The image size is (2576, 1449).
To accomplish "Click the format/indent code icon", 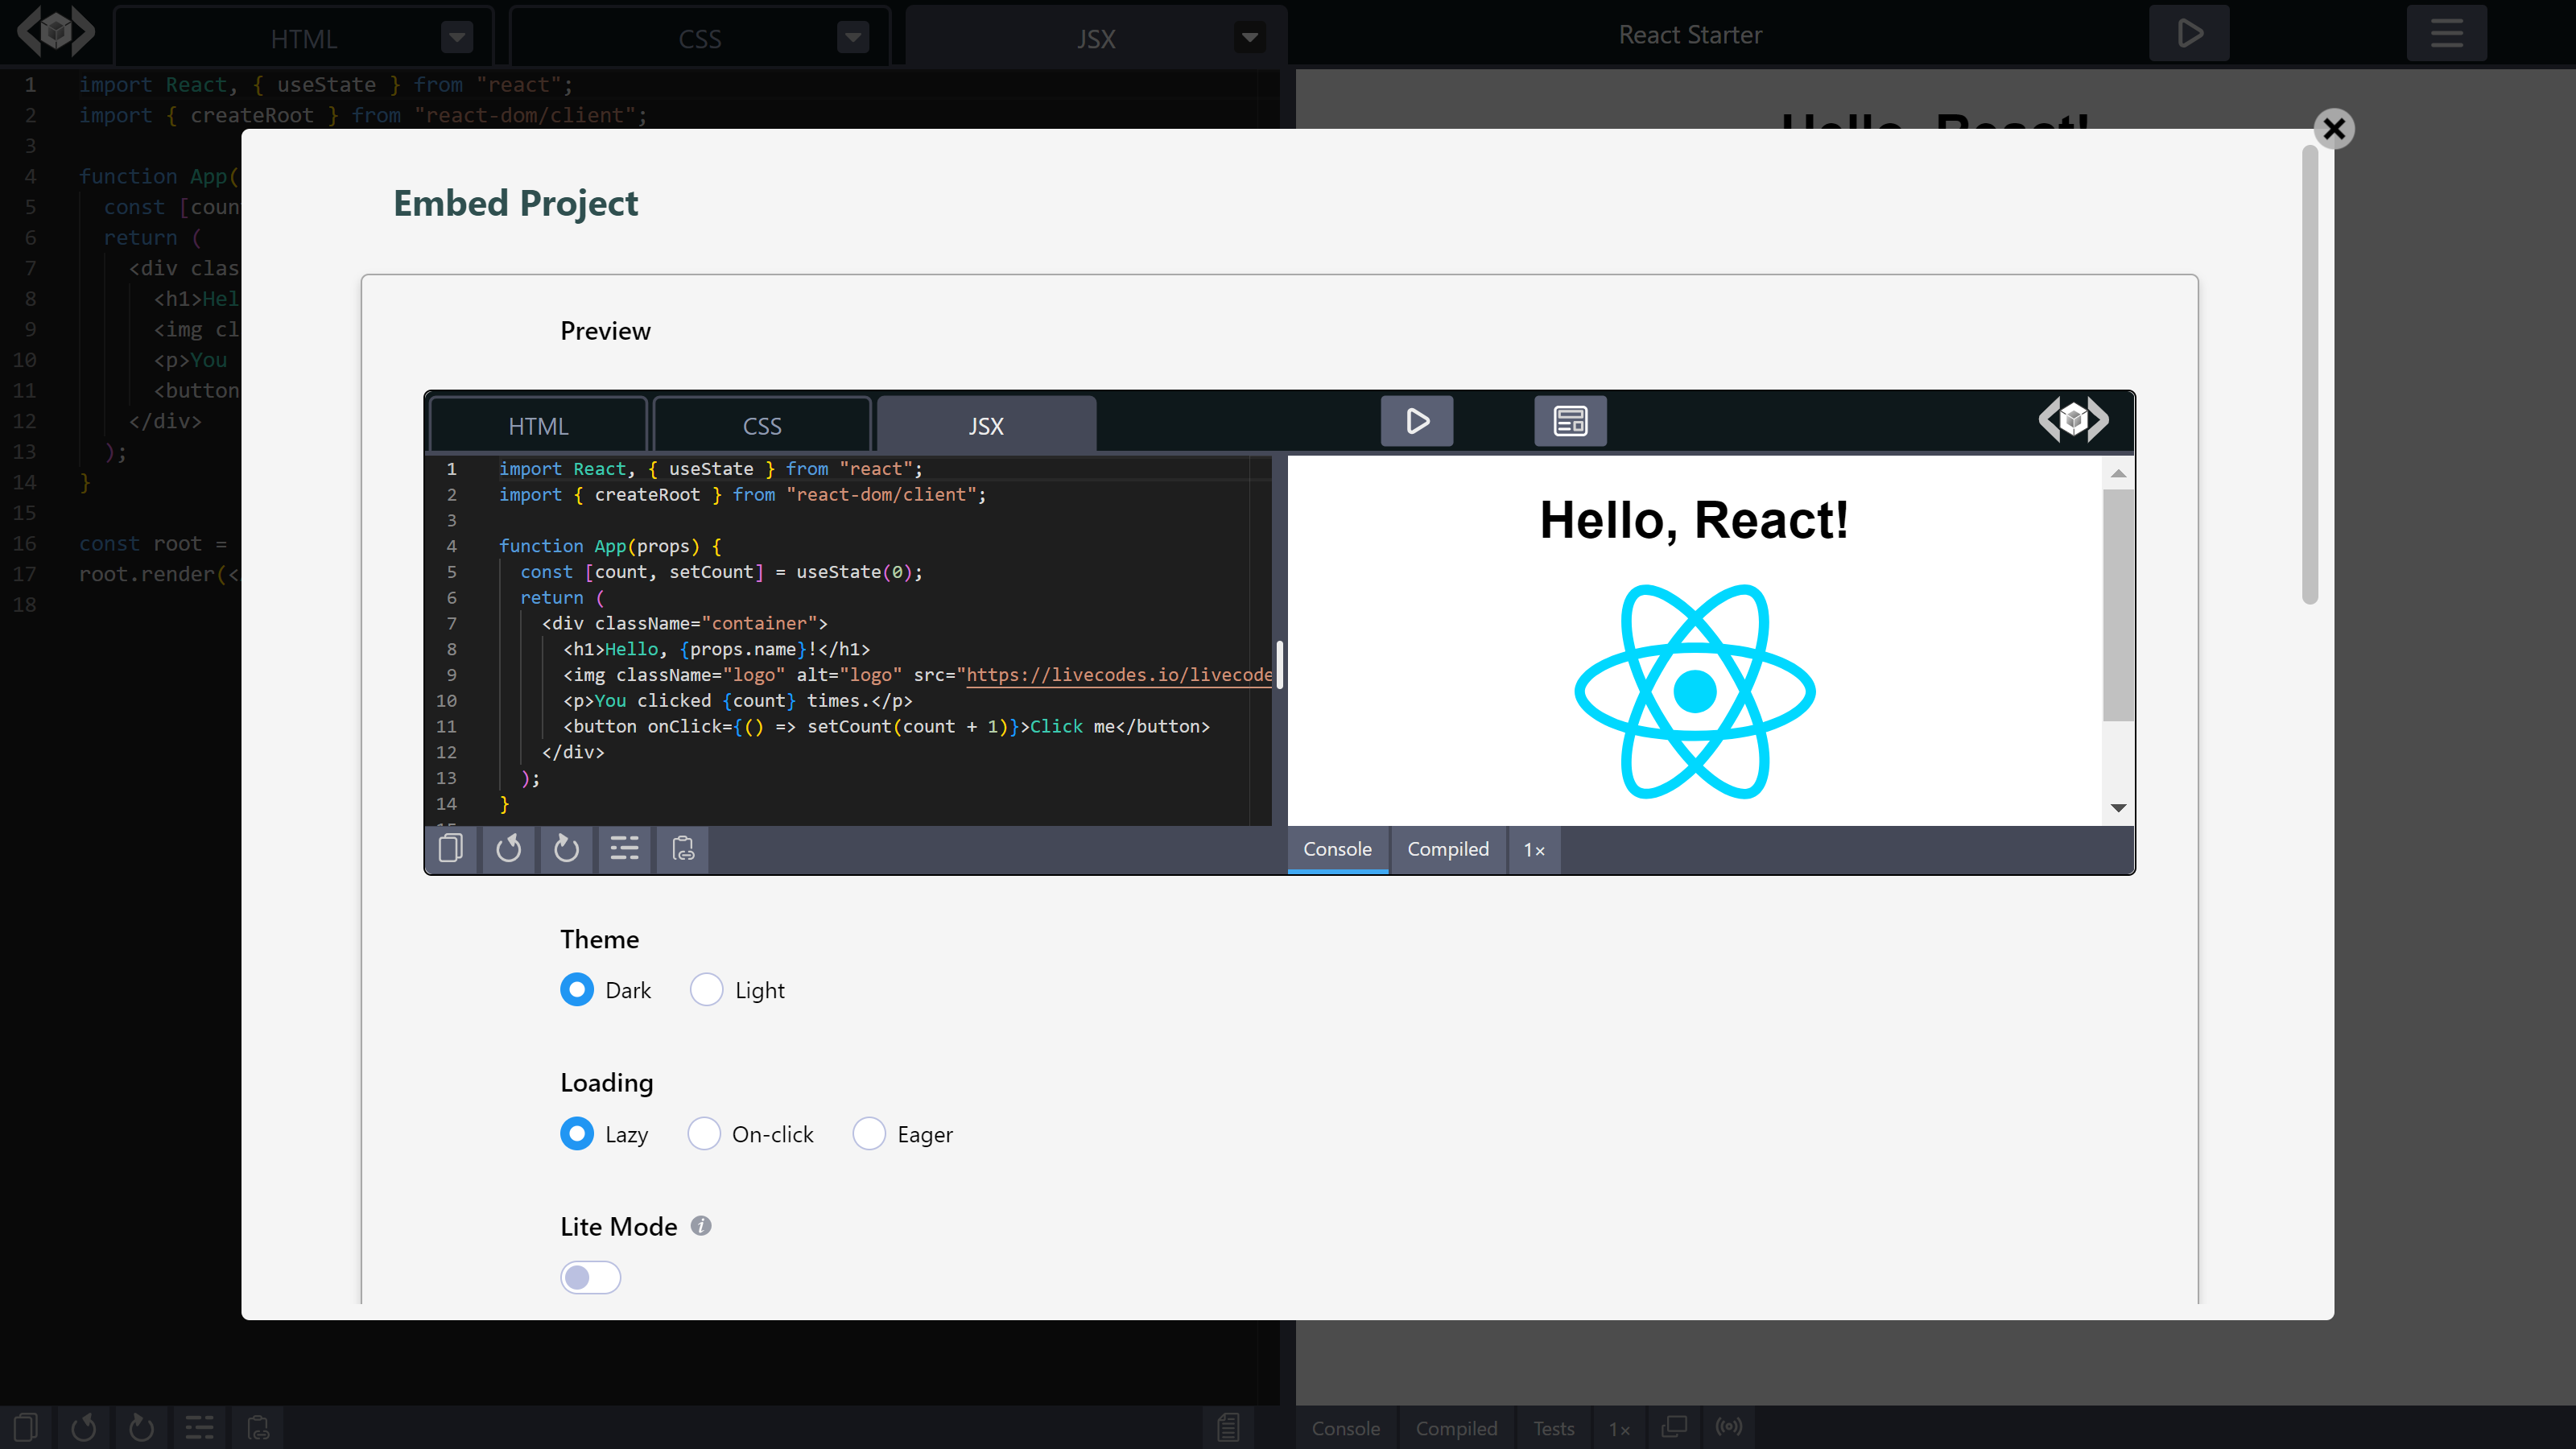I will [x=625, y=849].
